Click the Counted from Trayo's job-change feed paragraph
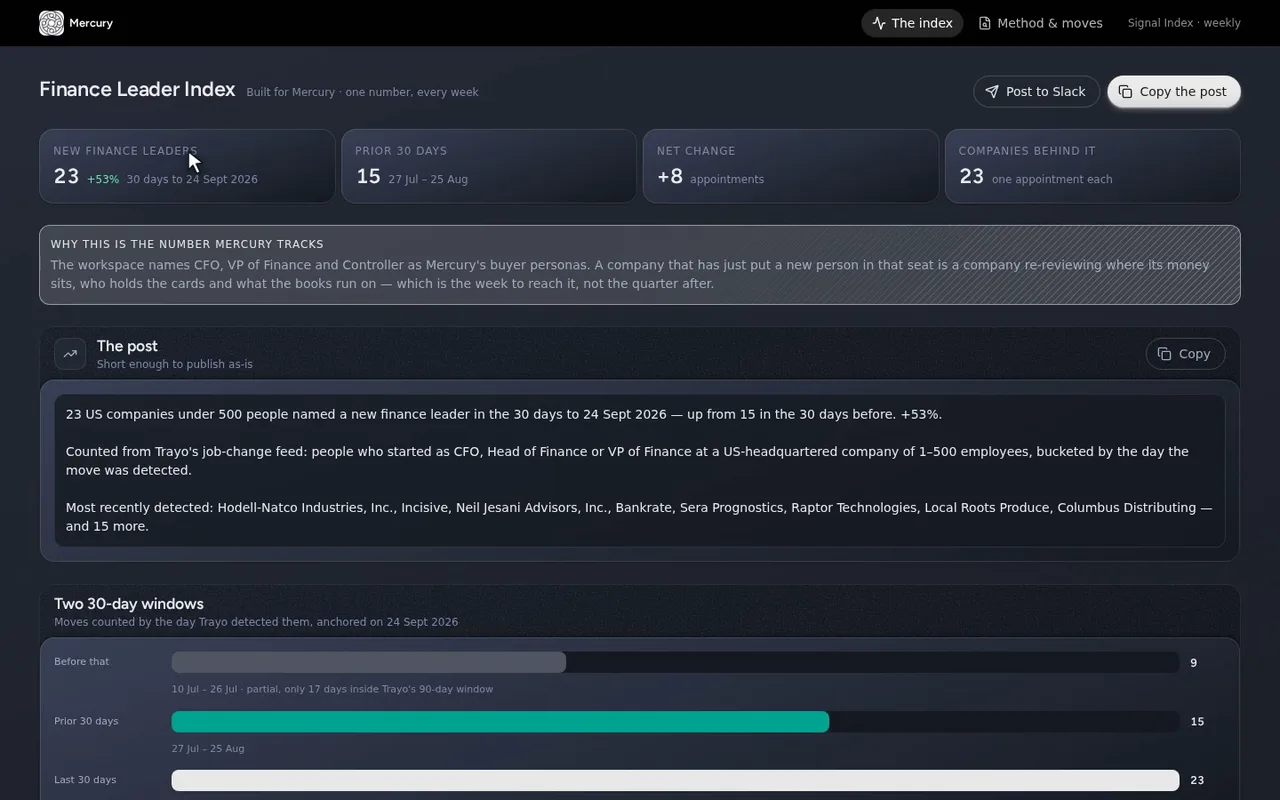 pos(627,461)
